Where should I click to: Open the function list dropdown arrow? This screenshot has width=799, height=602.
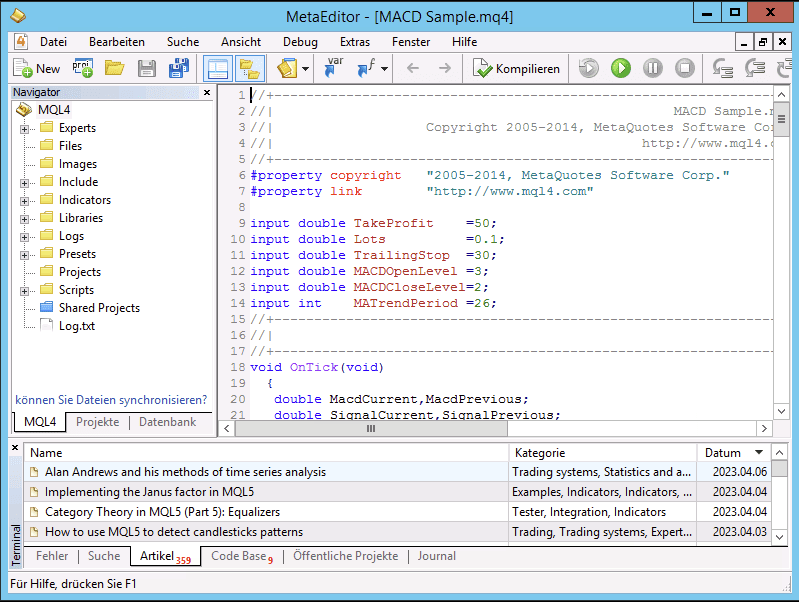click(x=385, y=68)
